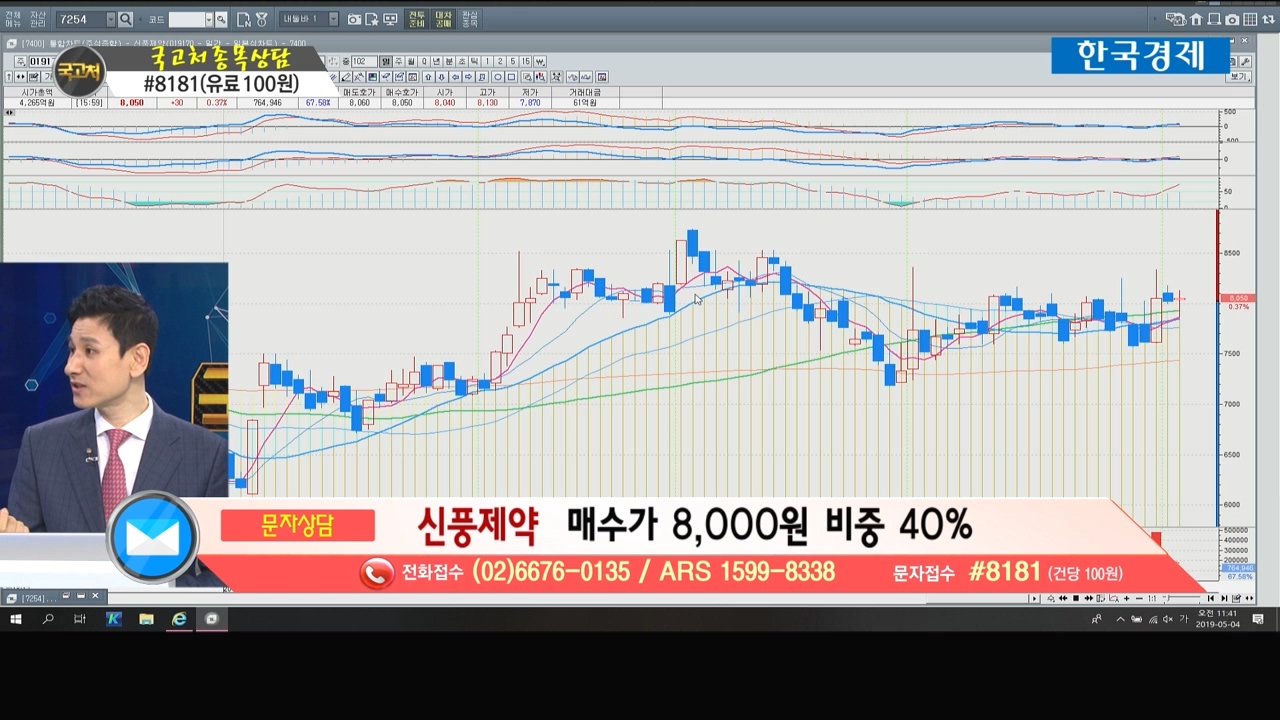Click the medal icon in the top toolbar
Image resolution: width=1280 pixels, height=720 pixels.
(261, 19)
